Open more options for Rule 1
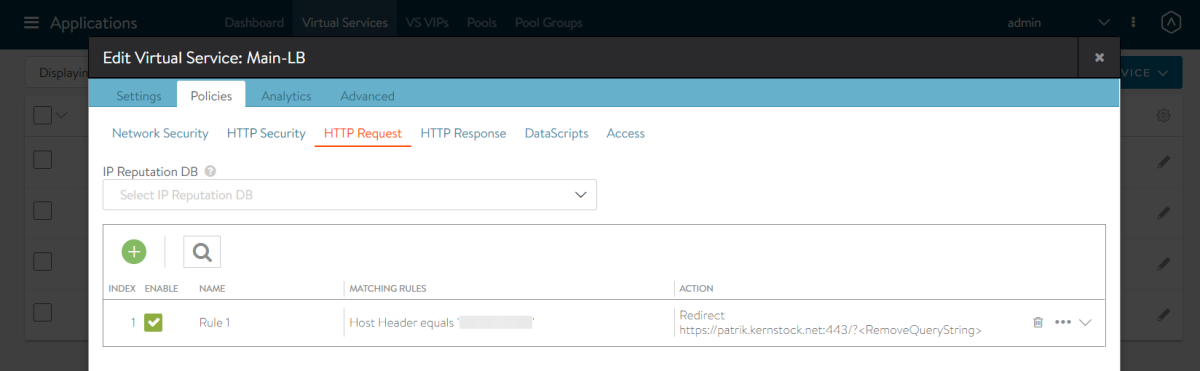1200x371 pixels. 1063,322
